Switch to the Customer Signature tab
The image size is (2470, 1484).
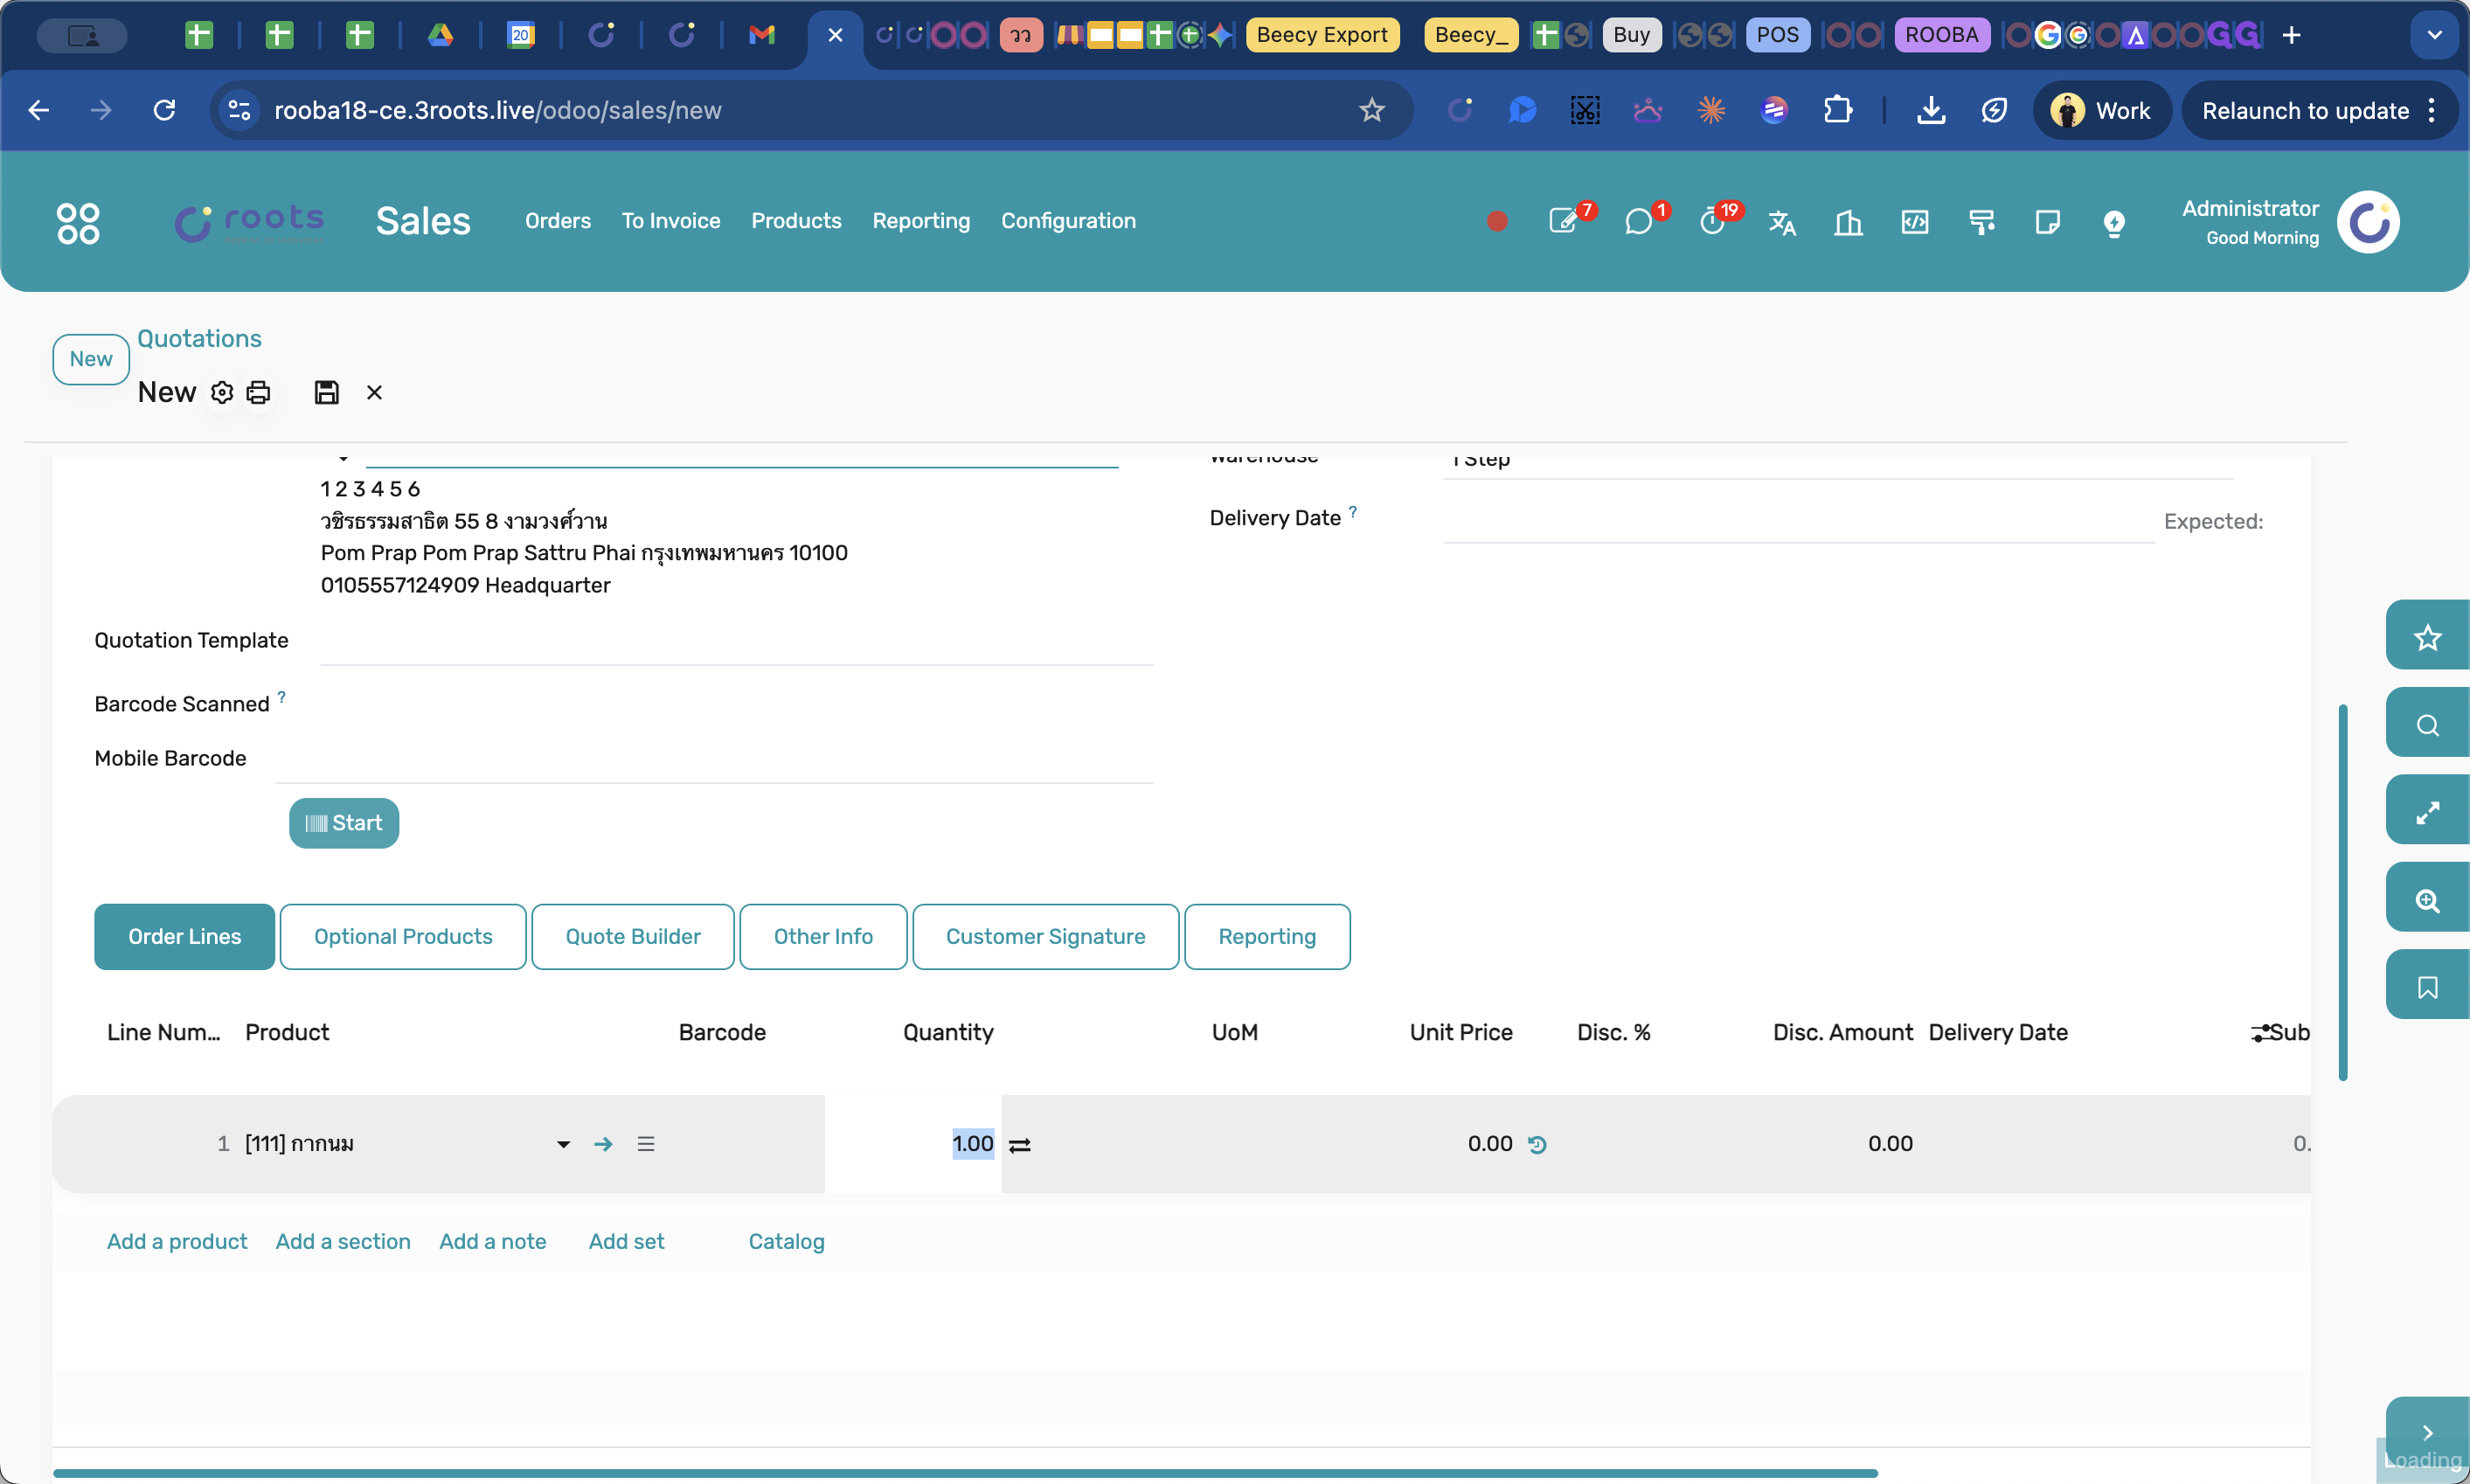(1045, 937)
